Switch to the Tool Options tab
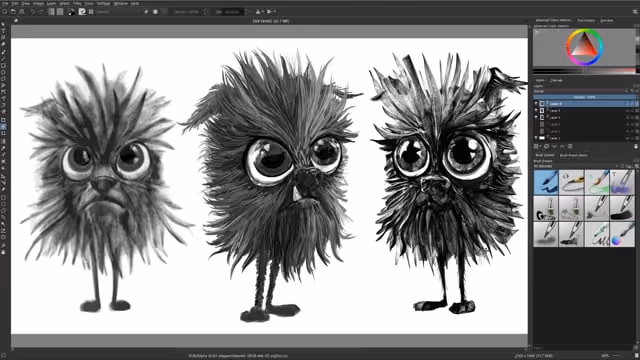 tap(586, 20)
